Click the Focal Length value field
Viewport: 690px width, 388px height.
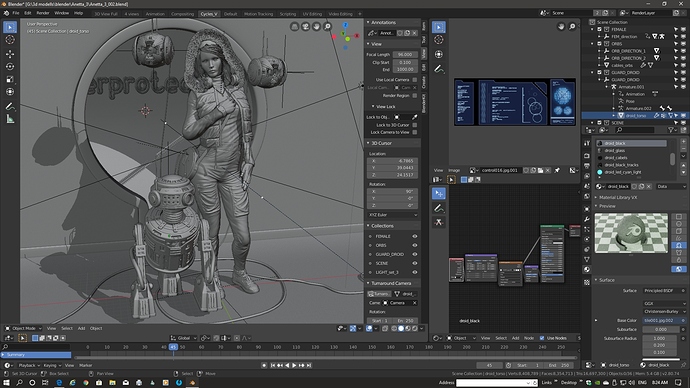pos(405,55)
